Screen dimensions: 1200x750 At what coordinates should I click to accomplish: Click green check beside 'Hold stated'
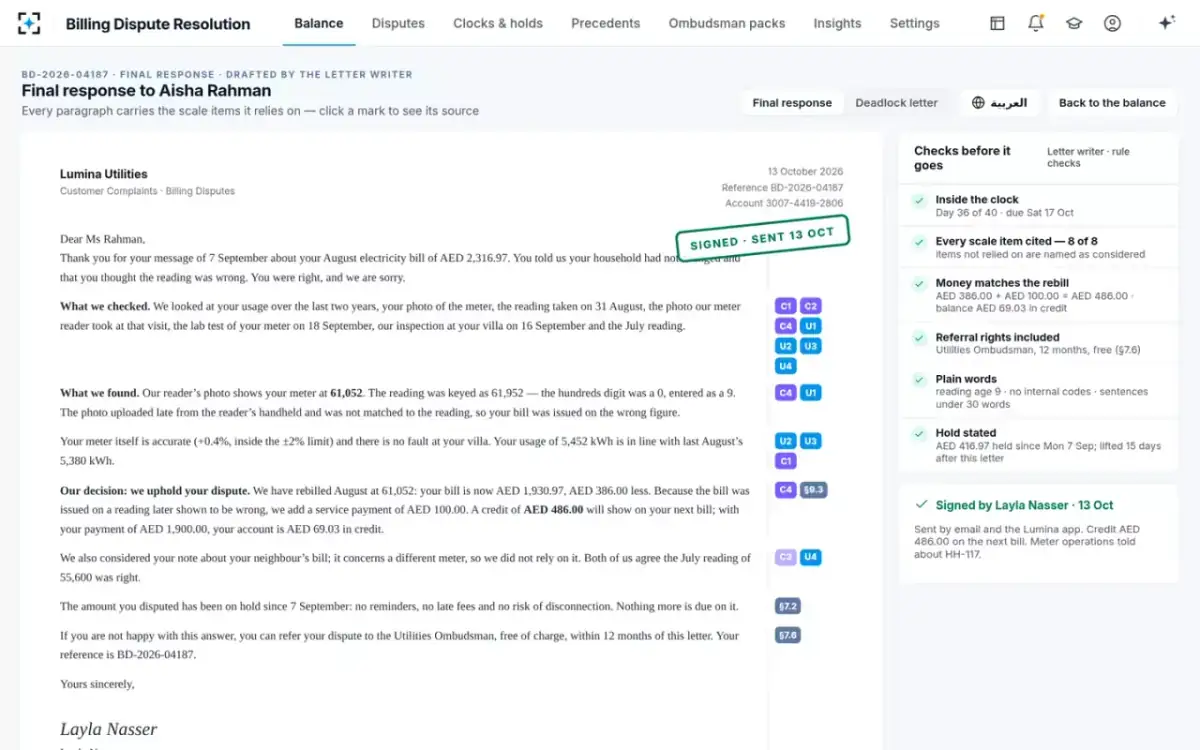click(918, 434)
